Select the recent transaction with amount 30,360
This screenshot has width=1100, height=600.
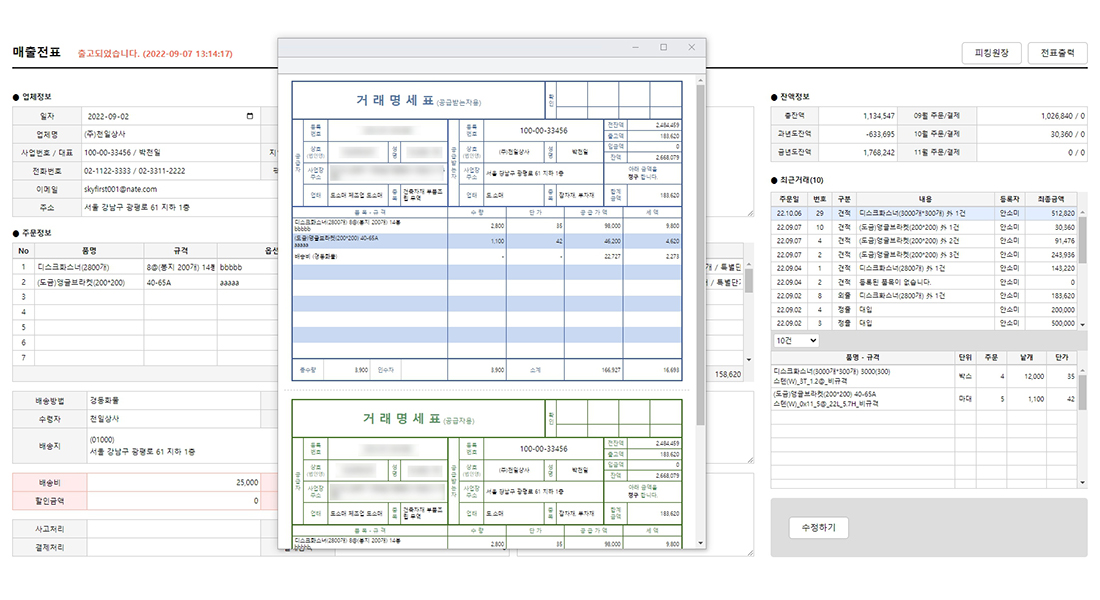pyautogui.click(x=924, y=227)
